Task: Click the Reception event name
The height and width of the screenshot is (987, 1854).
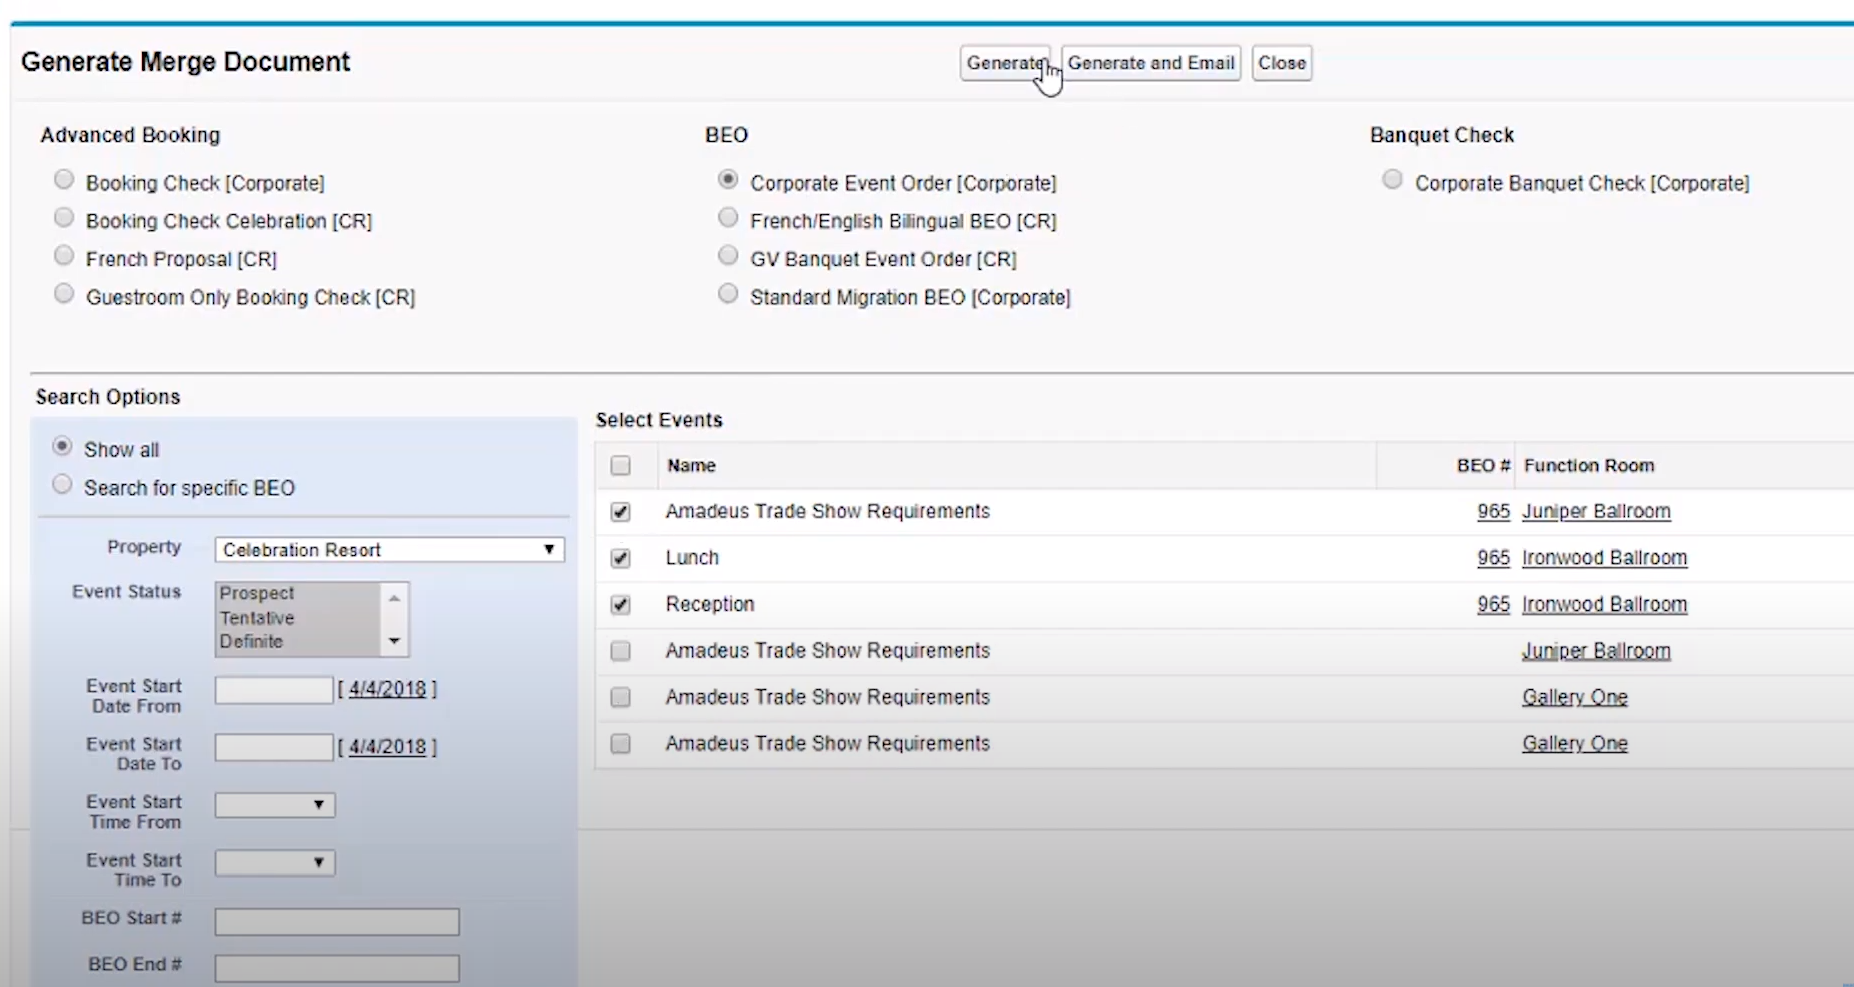Action: click(710, 604)
